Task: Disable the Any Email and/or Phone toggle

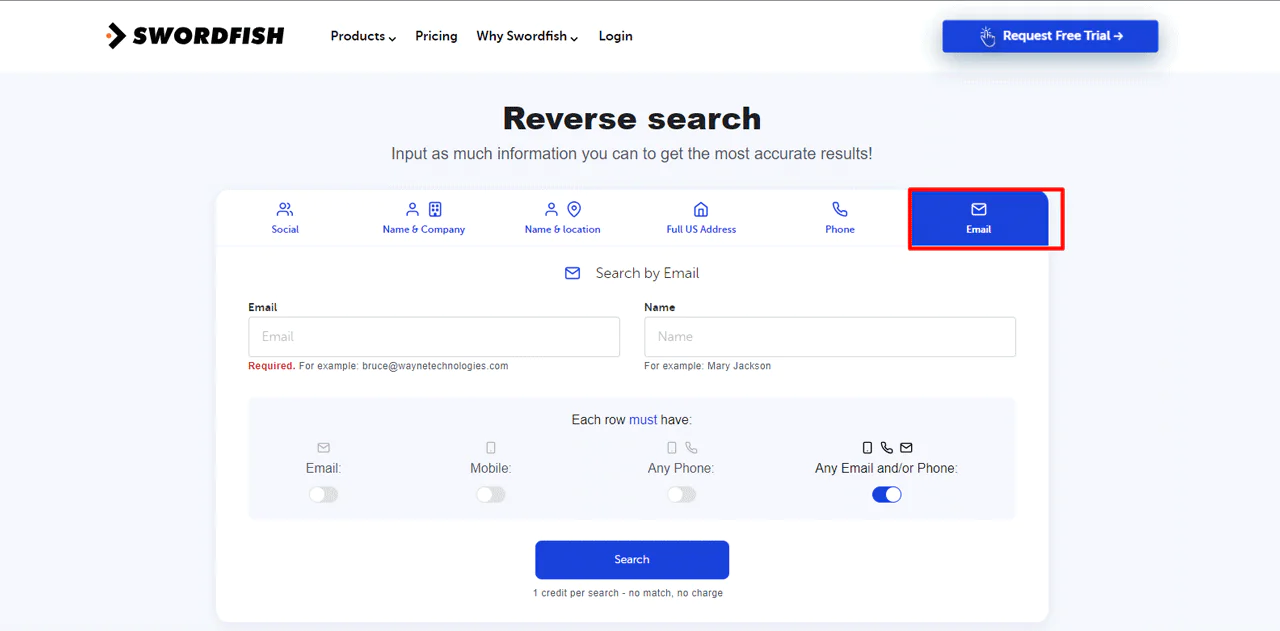Action: (x=886, y=495)
